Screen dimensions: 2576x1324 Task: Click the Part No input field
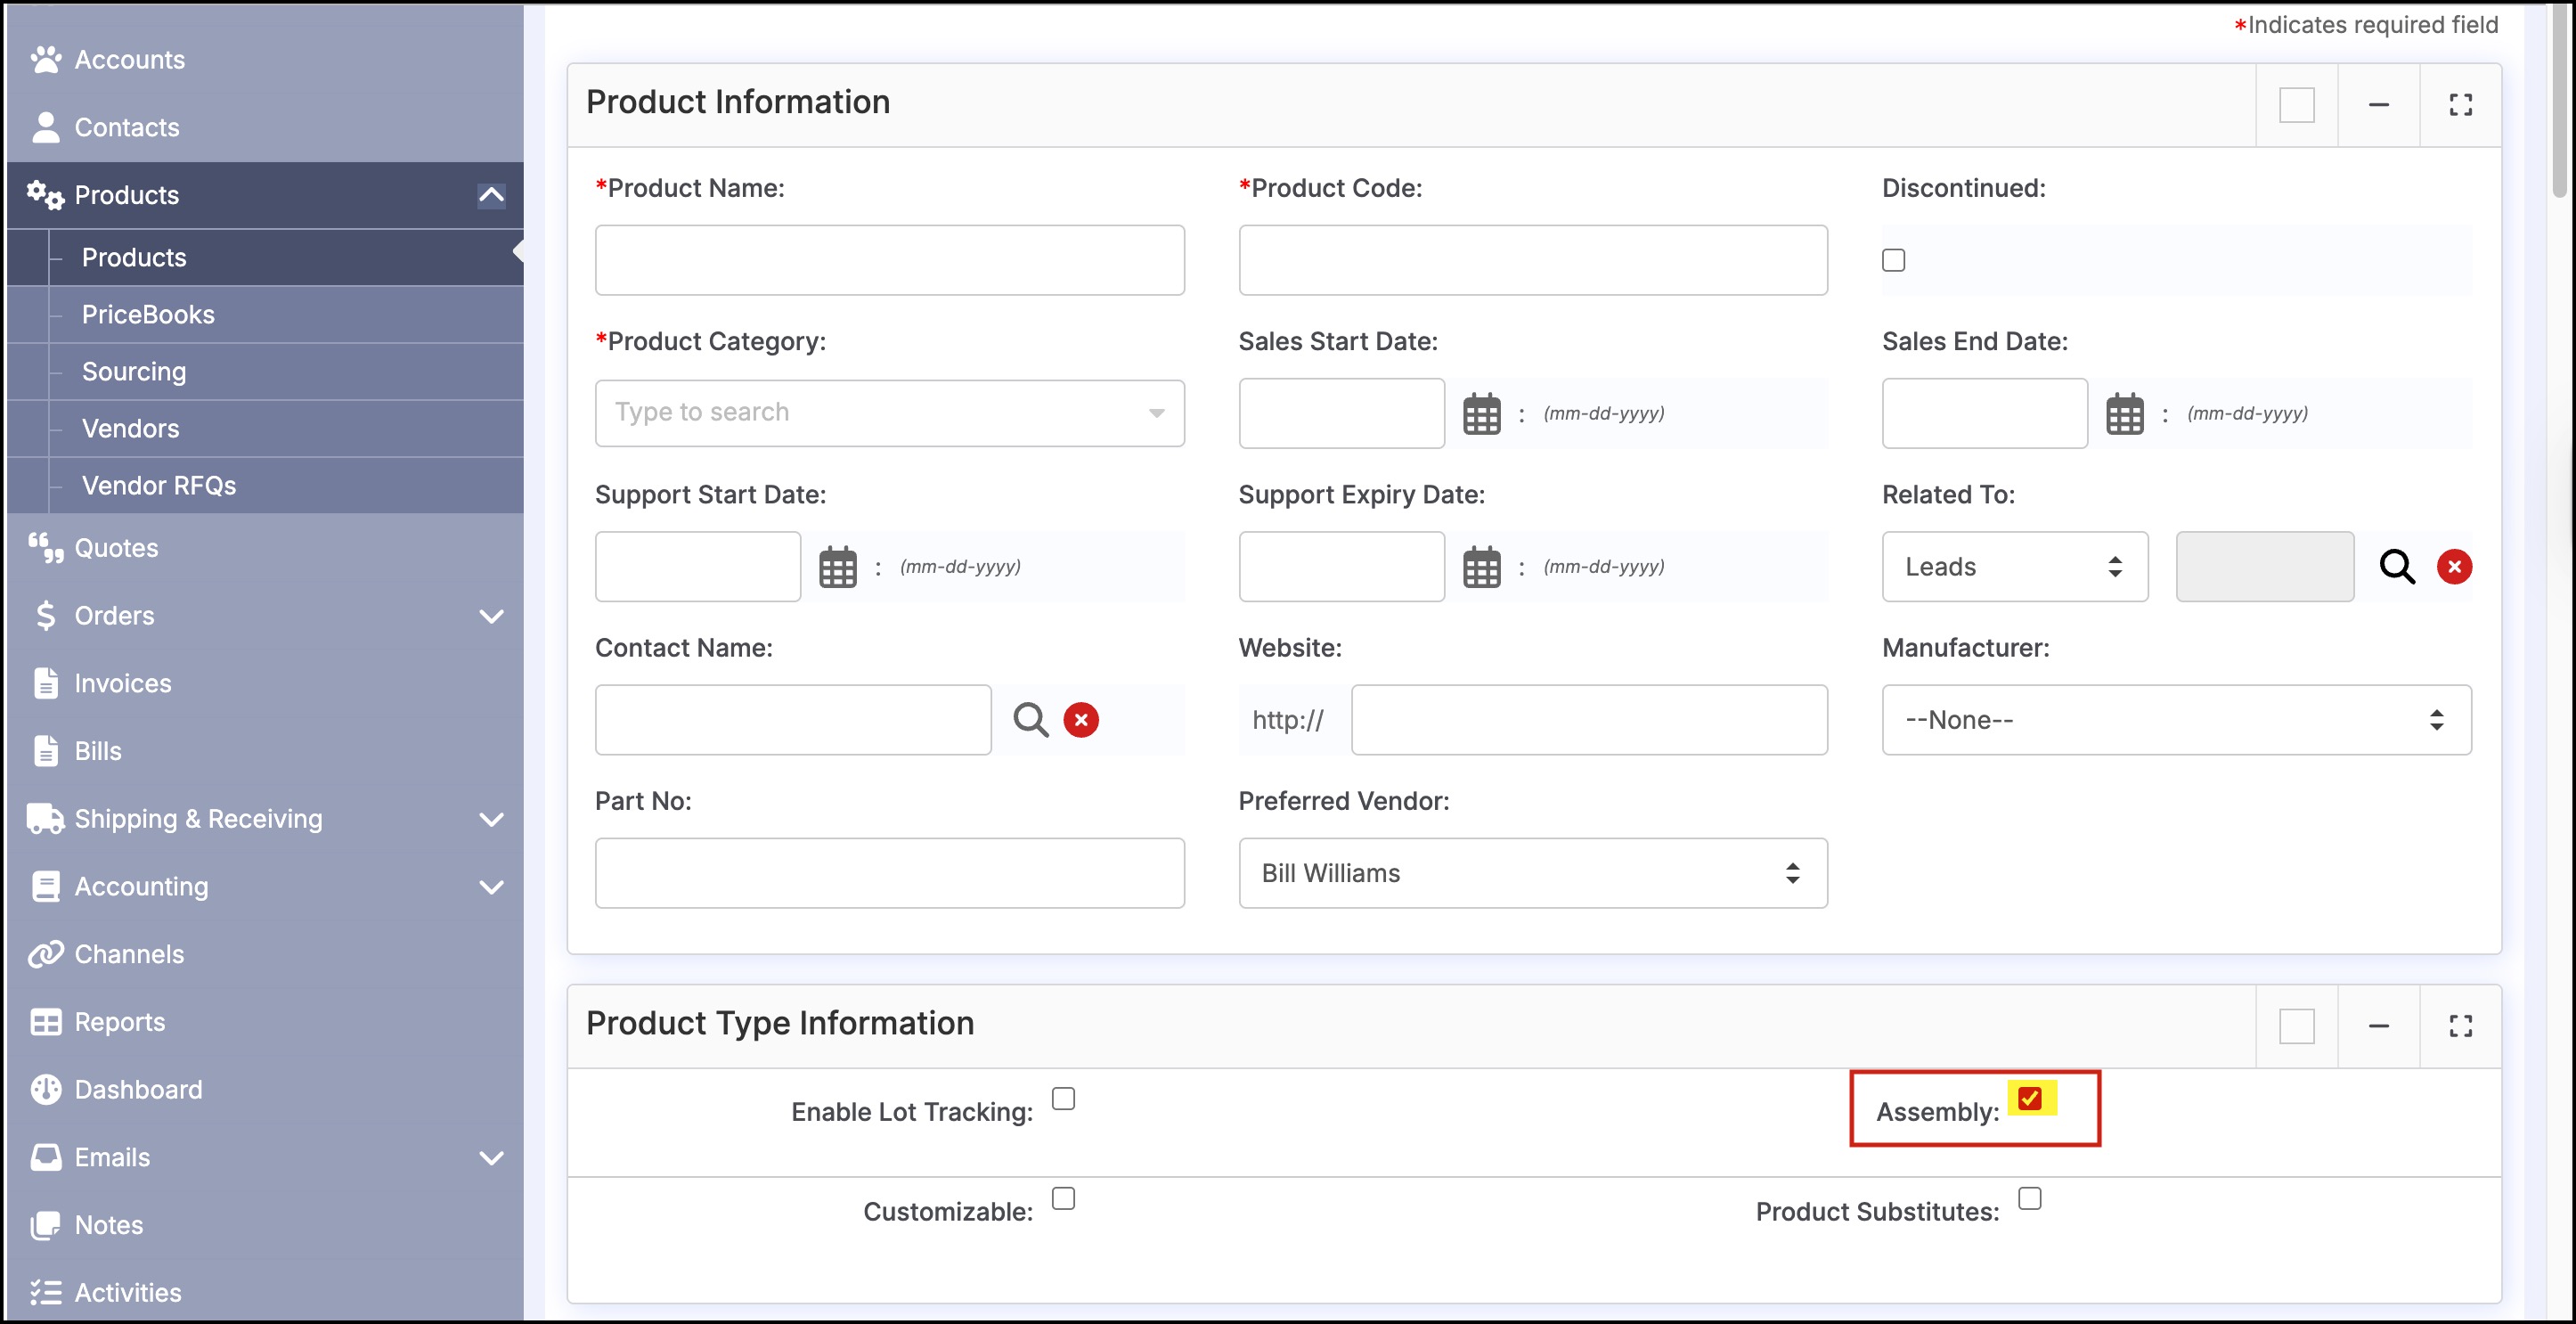[x=889, y=873]
